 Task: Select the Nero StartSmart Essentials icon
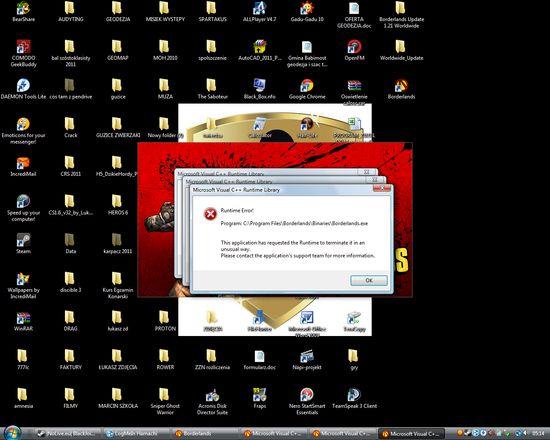307,401
